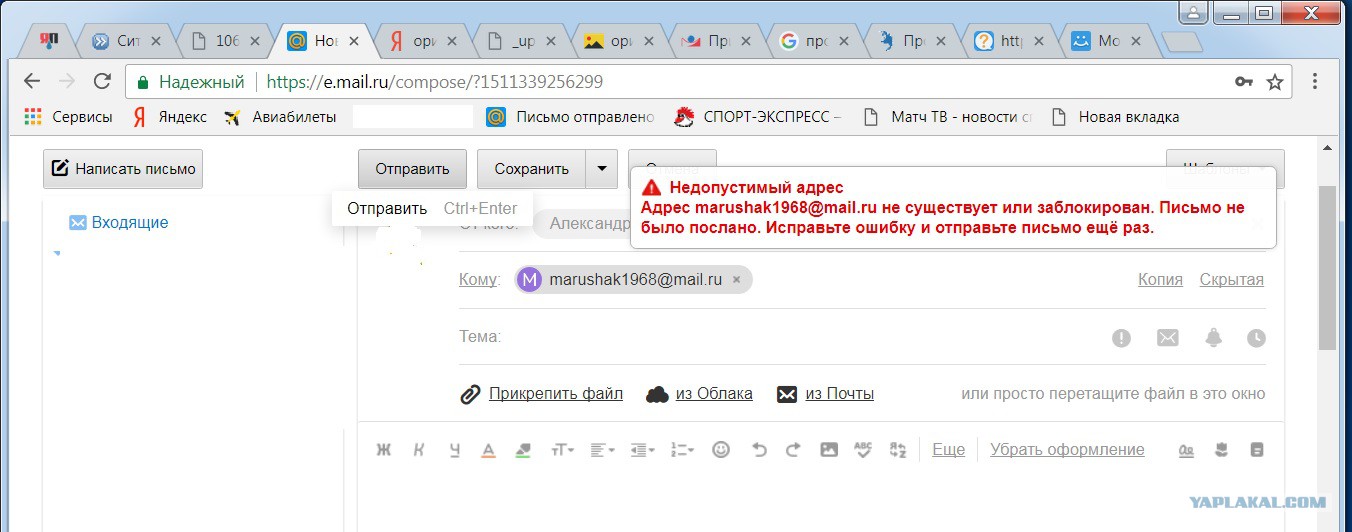Open the Еще formatting options
Screen dimensions: 1352x532
948,450
